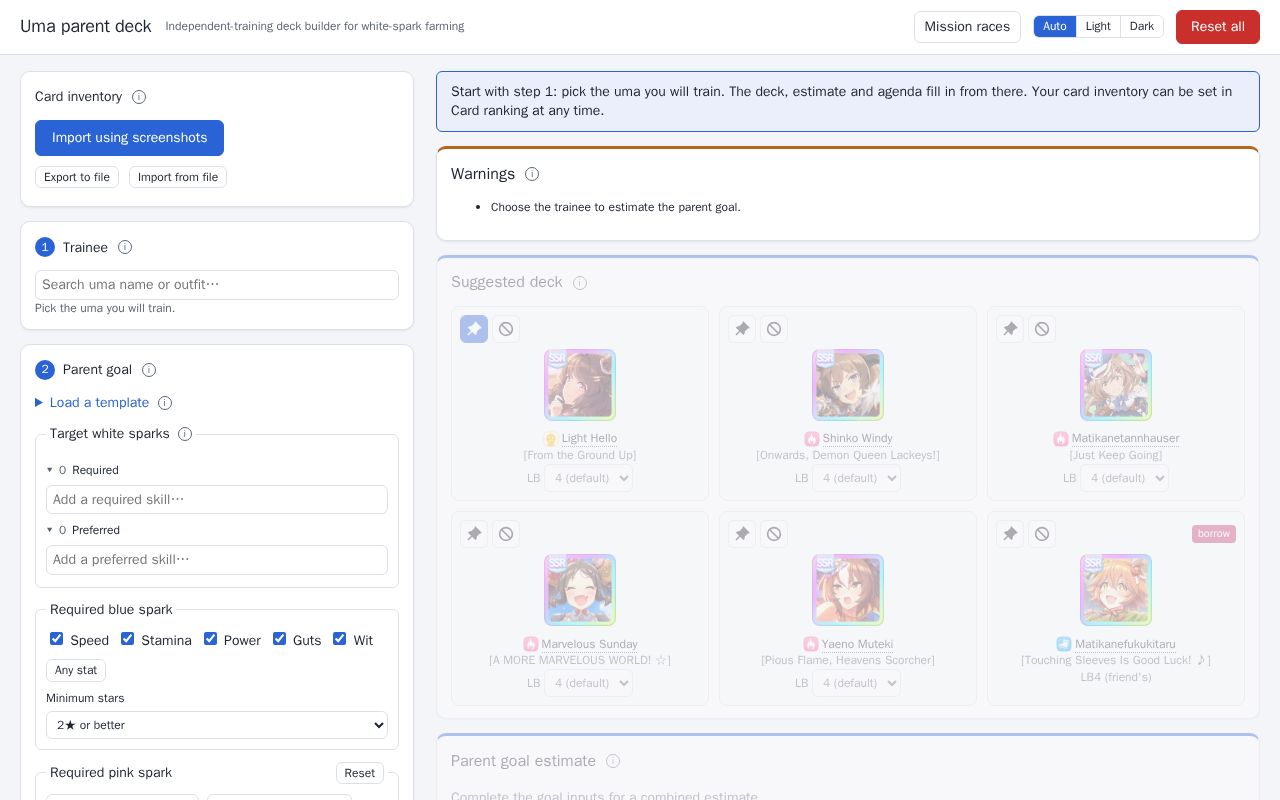Click the Suggested deck info icon
The width and height of the screenshot is (1280, 800).
click(x=580, y=283)
